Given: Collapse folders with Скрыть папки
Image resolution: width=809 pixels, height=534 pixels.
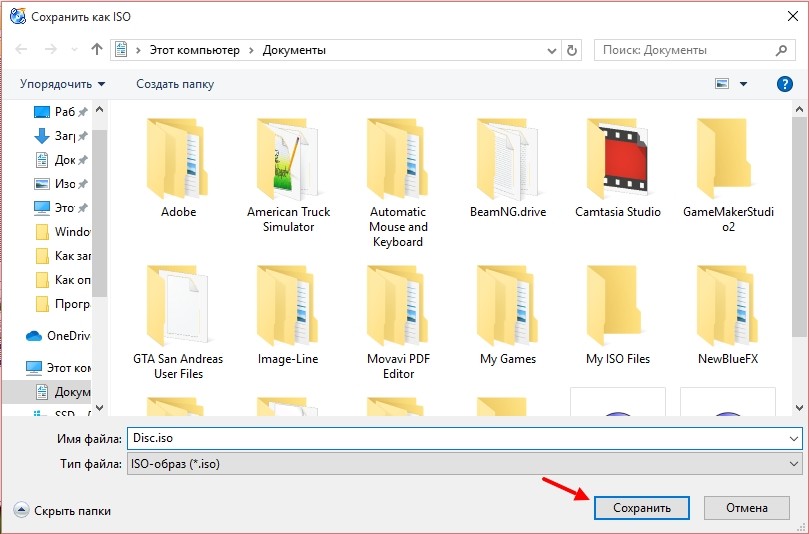Looking at the screenshot, I should 63,510.
